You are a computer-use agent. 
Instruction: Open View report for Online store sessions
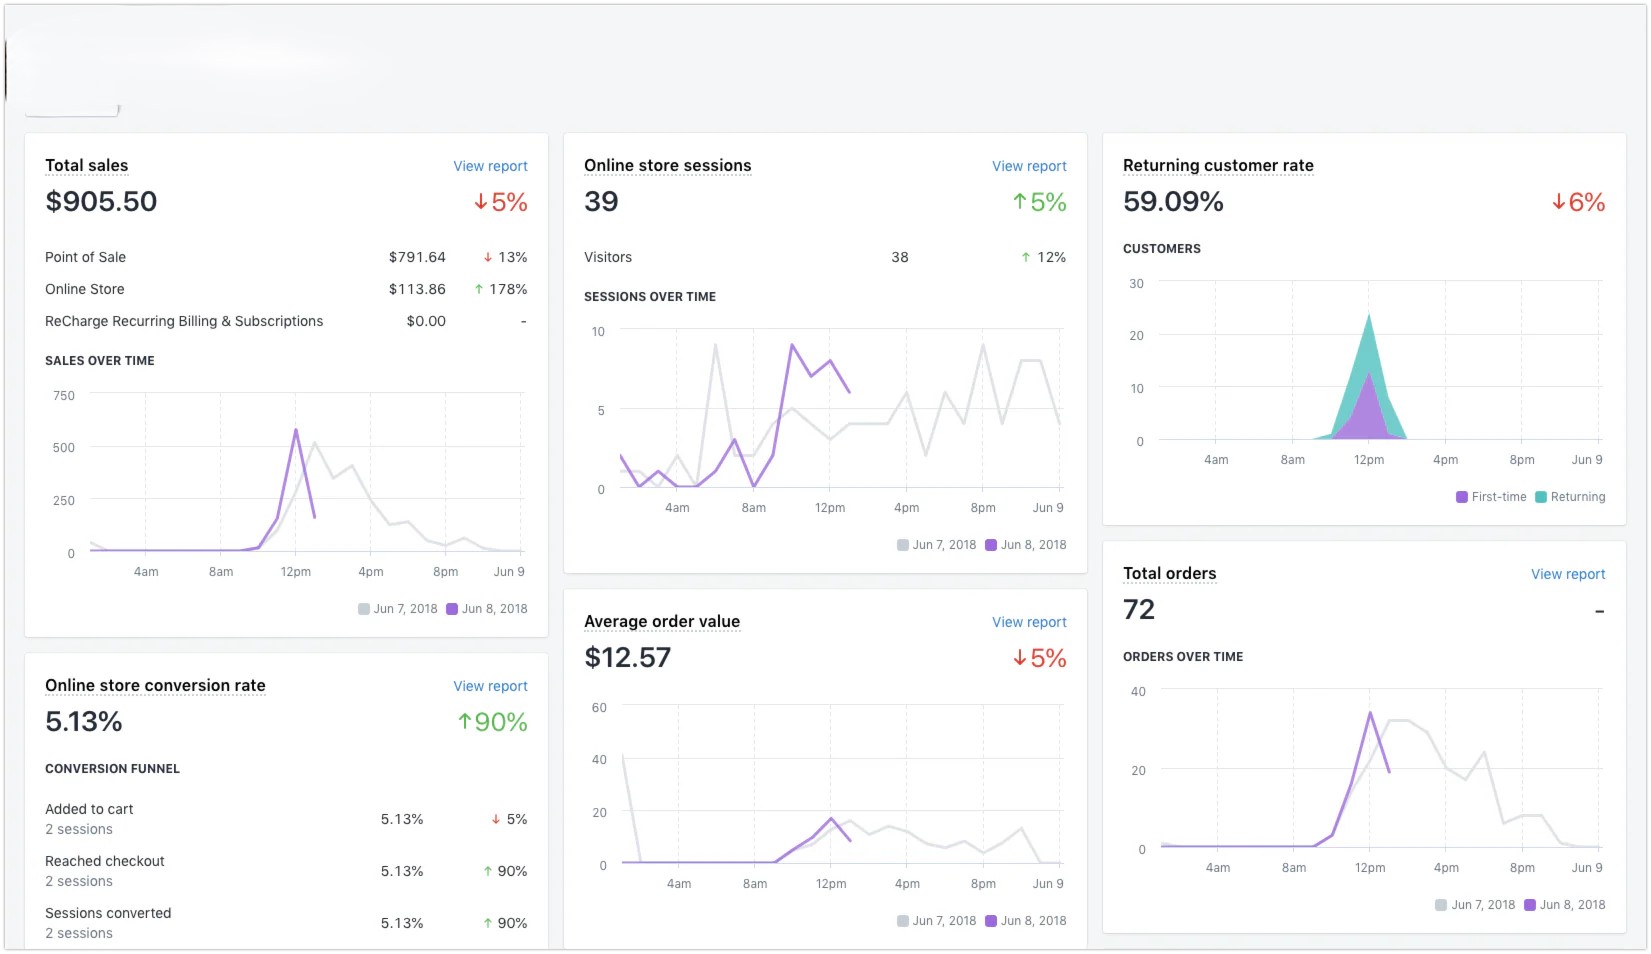click(1029, 166)
